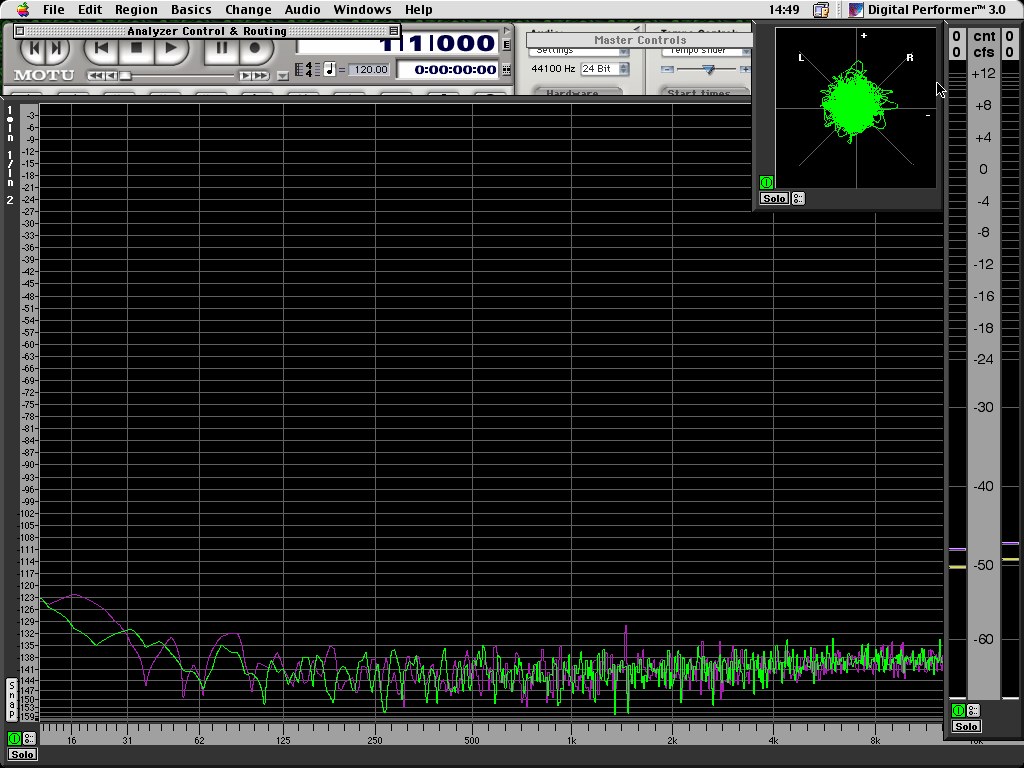Click the quarter-note tempo beat icon
The image size is (1024, 768).
(x=329, y=69)
